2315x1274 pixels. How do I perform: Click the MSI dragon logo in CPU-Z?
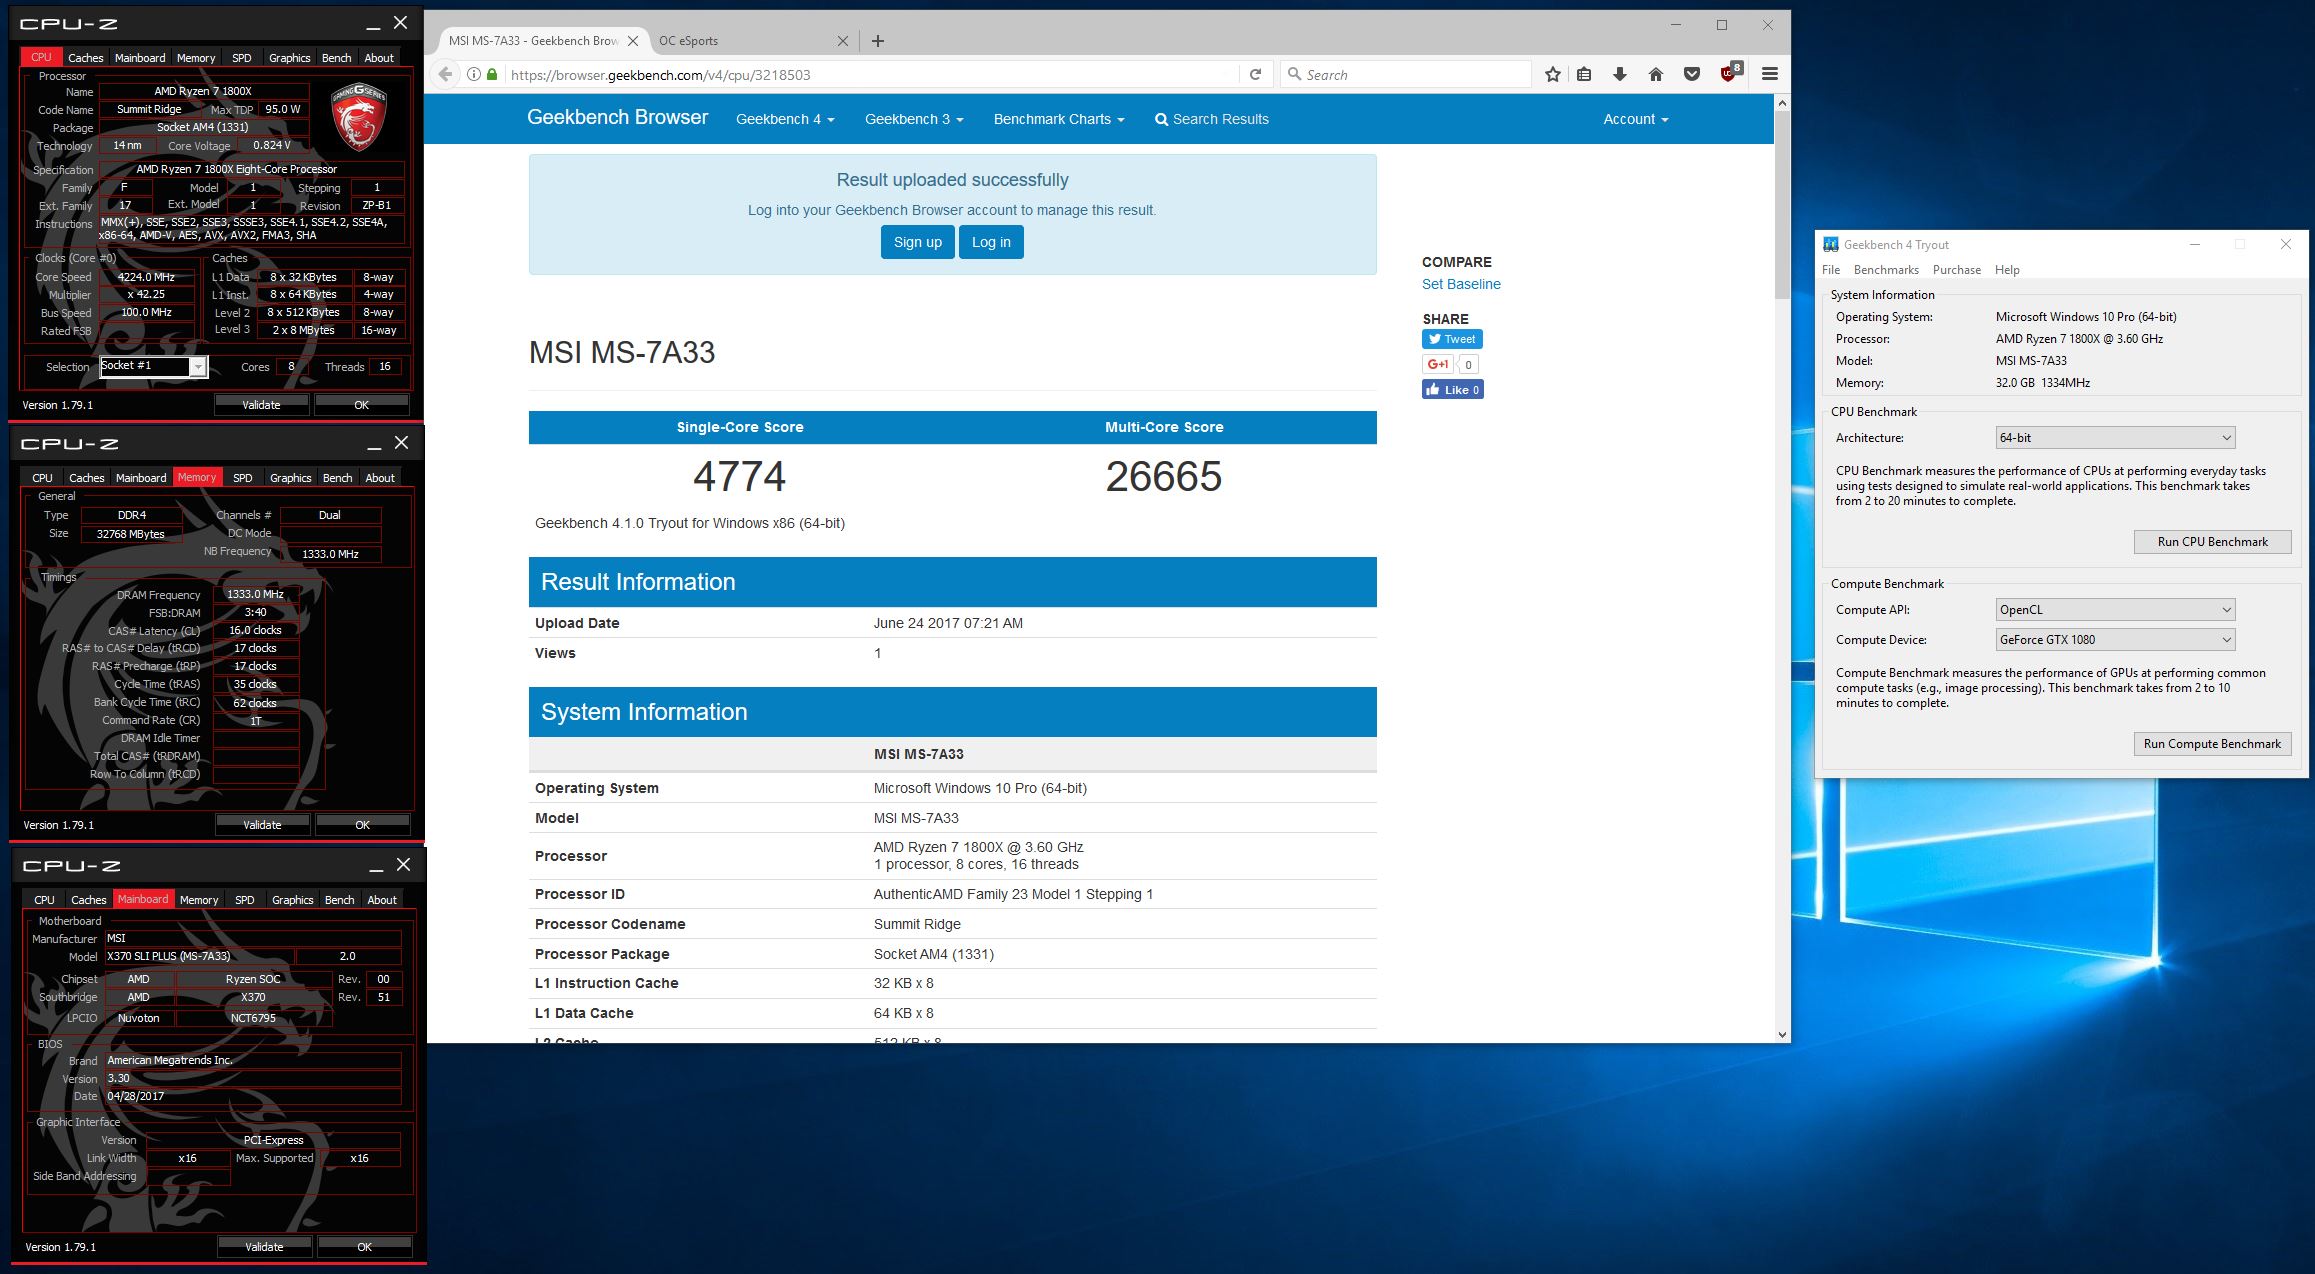tap(358, 117)
